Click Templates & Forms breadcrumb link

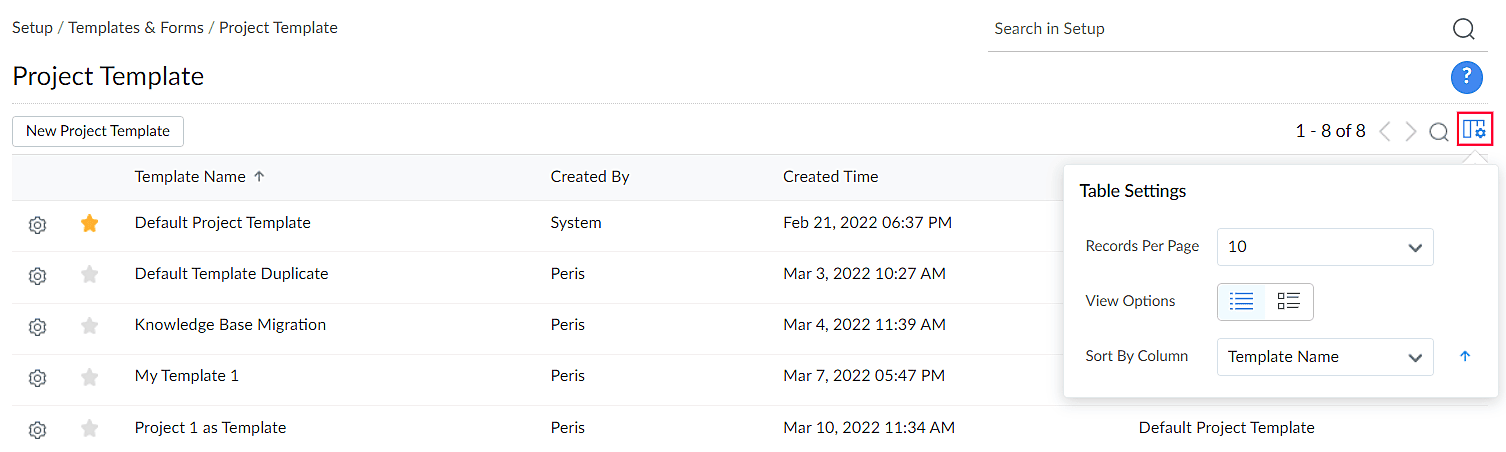[x=138, y=28]
